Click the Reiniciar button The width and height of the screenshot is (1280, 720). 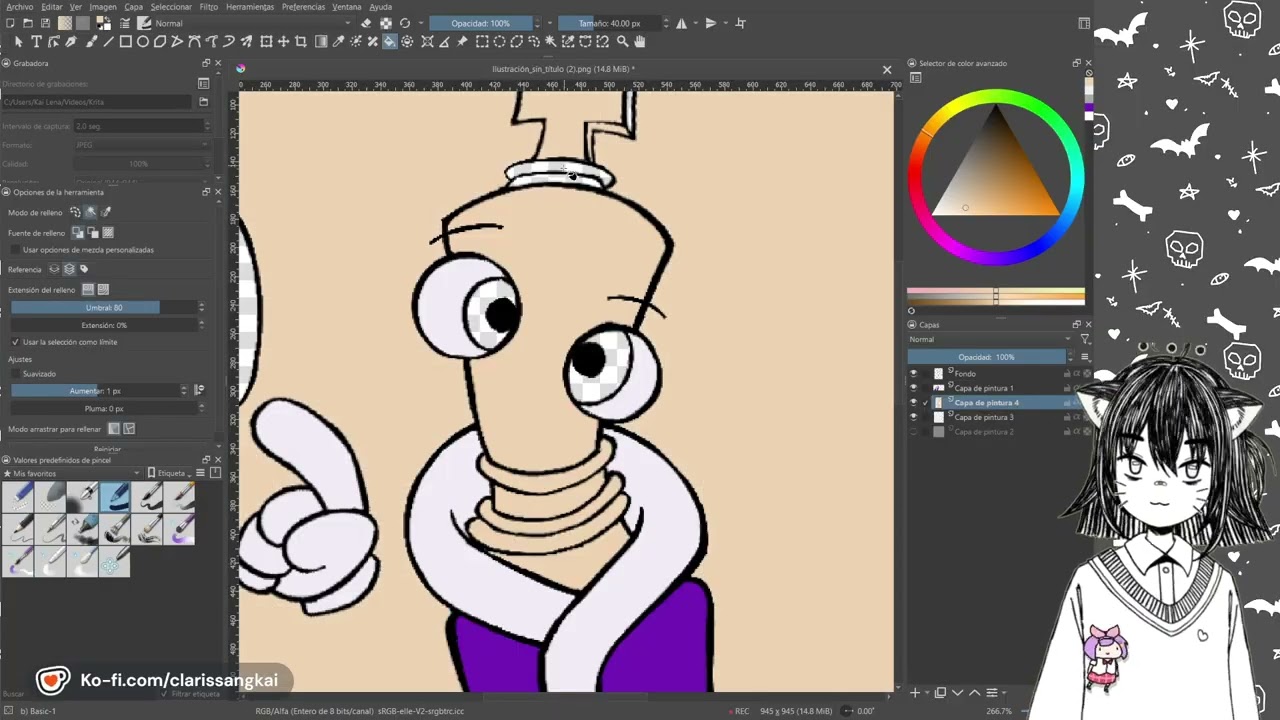[x=107, y=450]
